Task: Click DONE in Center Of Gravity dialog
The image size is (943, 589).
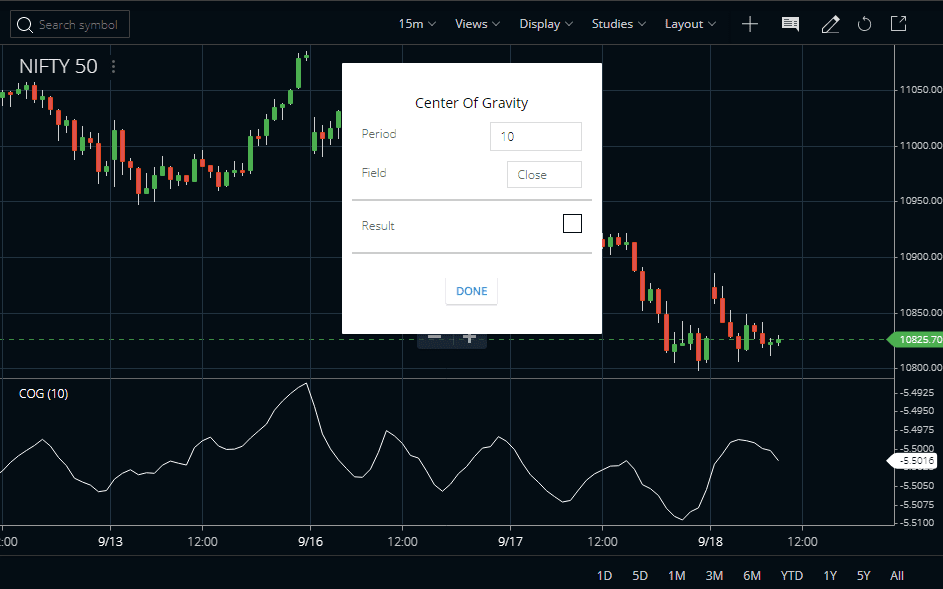Action: click(472, 291)
